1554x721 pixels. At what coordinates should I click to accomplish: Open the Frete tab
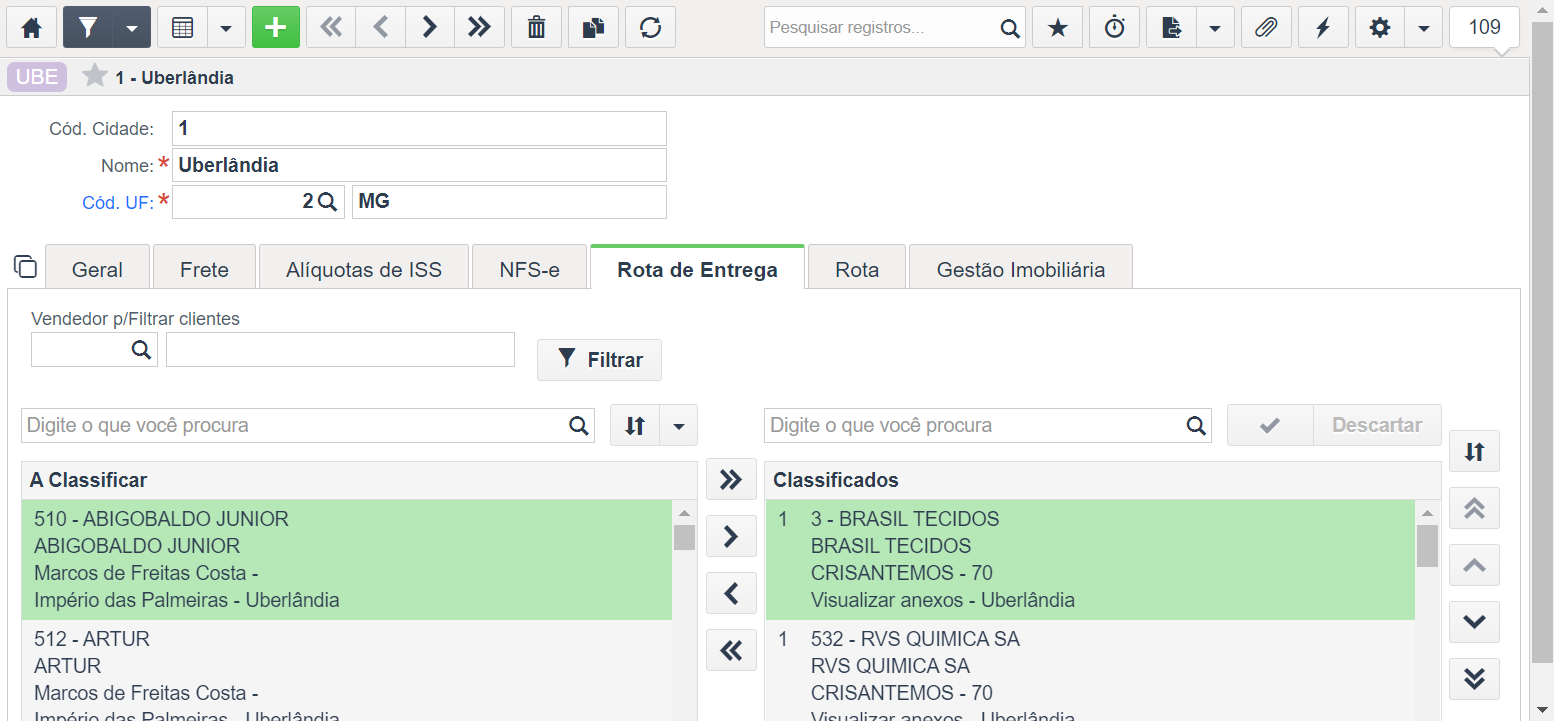[x=204, y=269]
